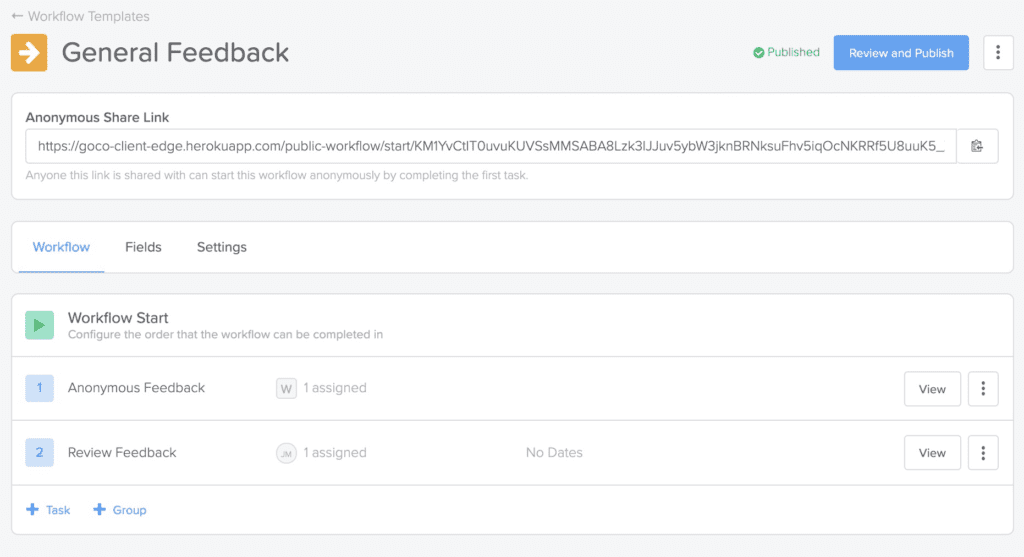Open more options for Anonymous Feedback task

pos(983,389)
